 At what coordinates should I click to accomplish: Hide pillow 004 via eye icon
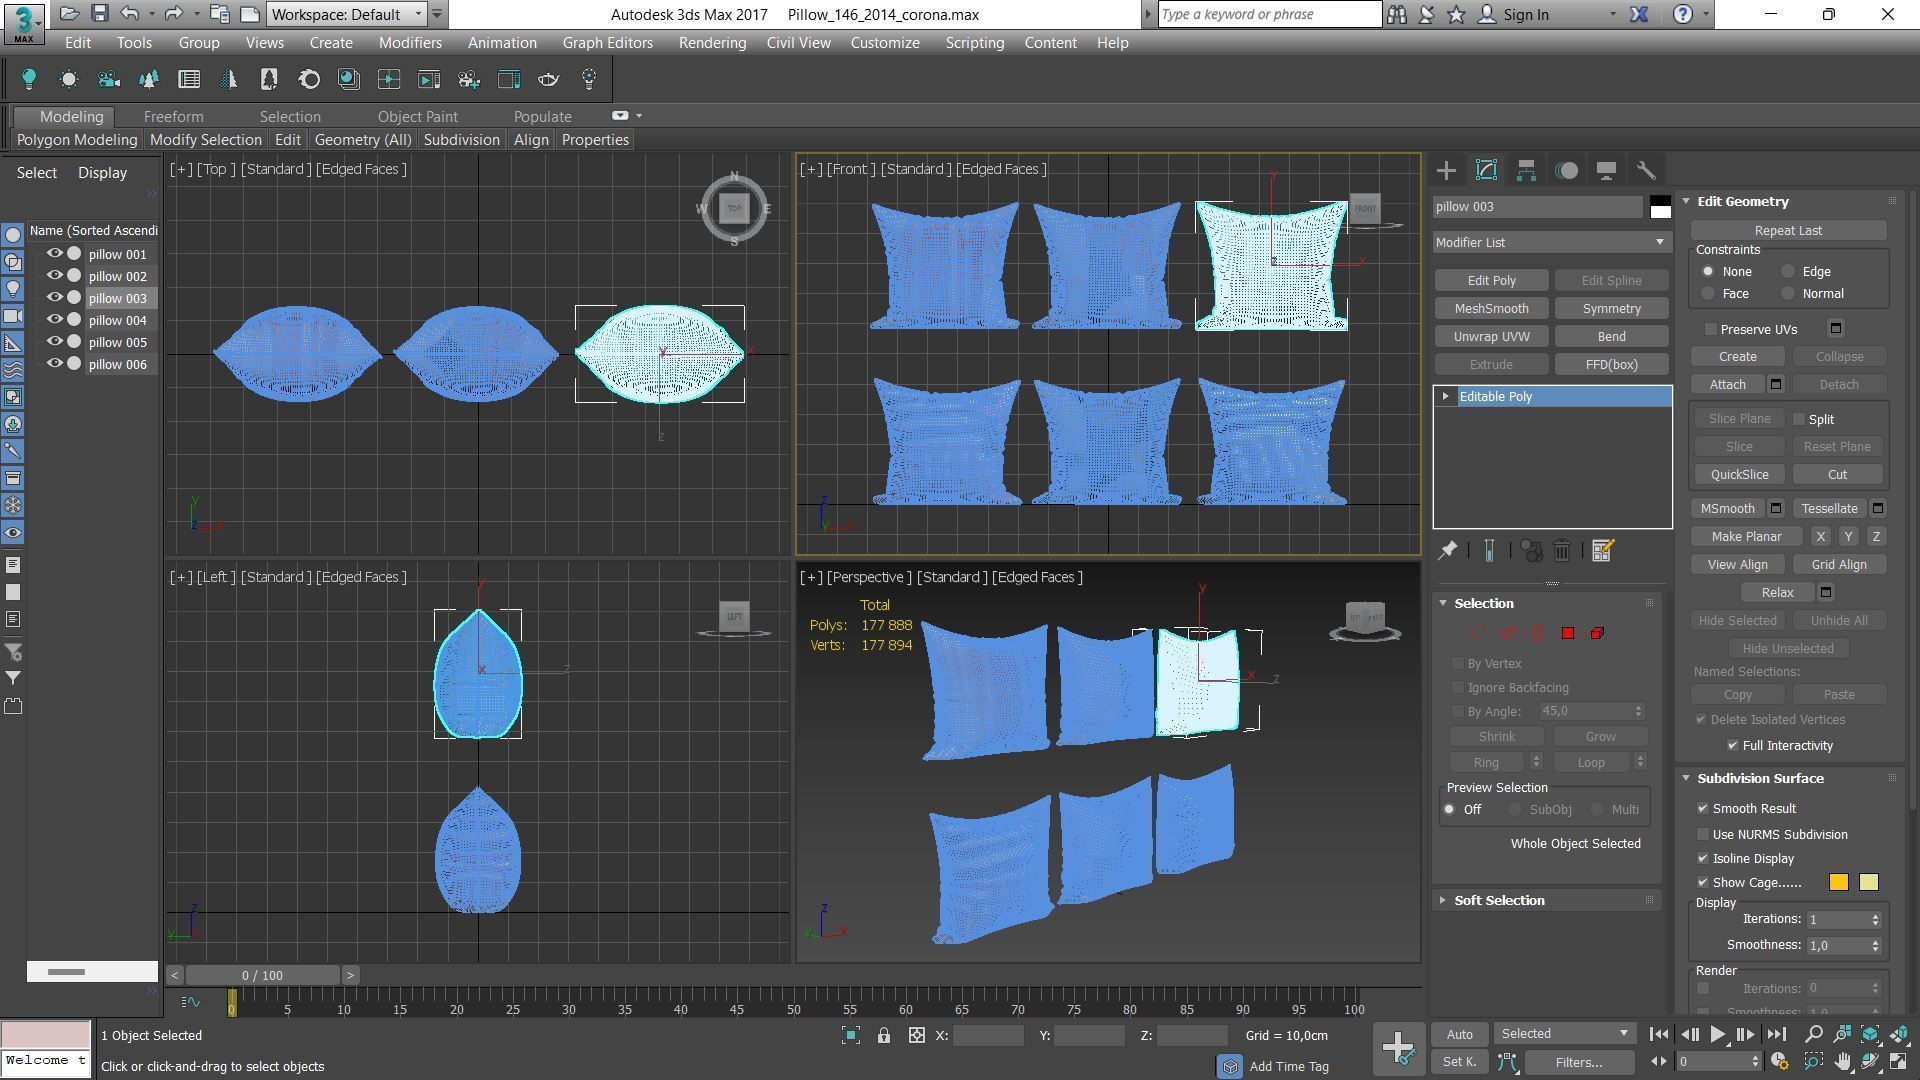tap(55, 320)
